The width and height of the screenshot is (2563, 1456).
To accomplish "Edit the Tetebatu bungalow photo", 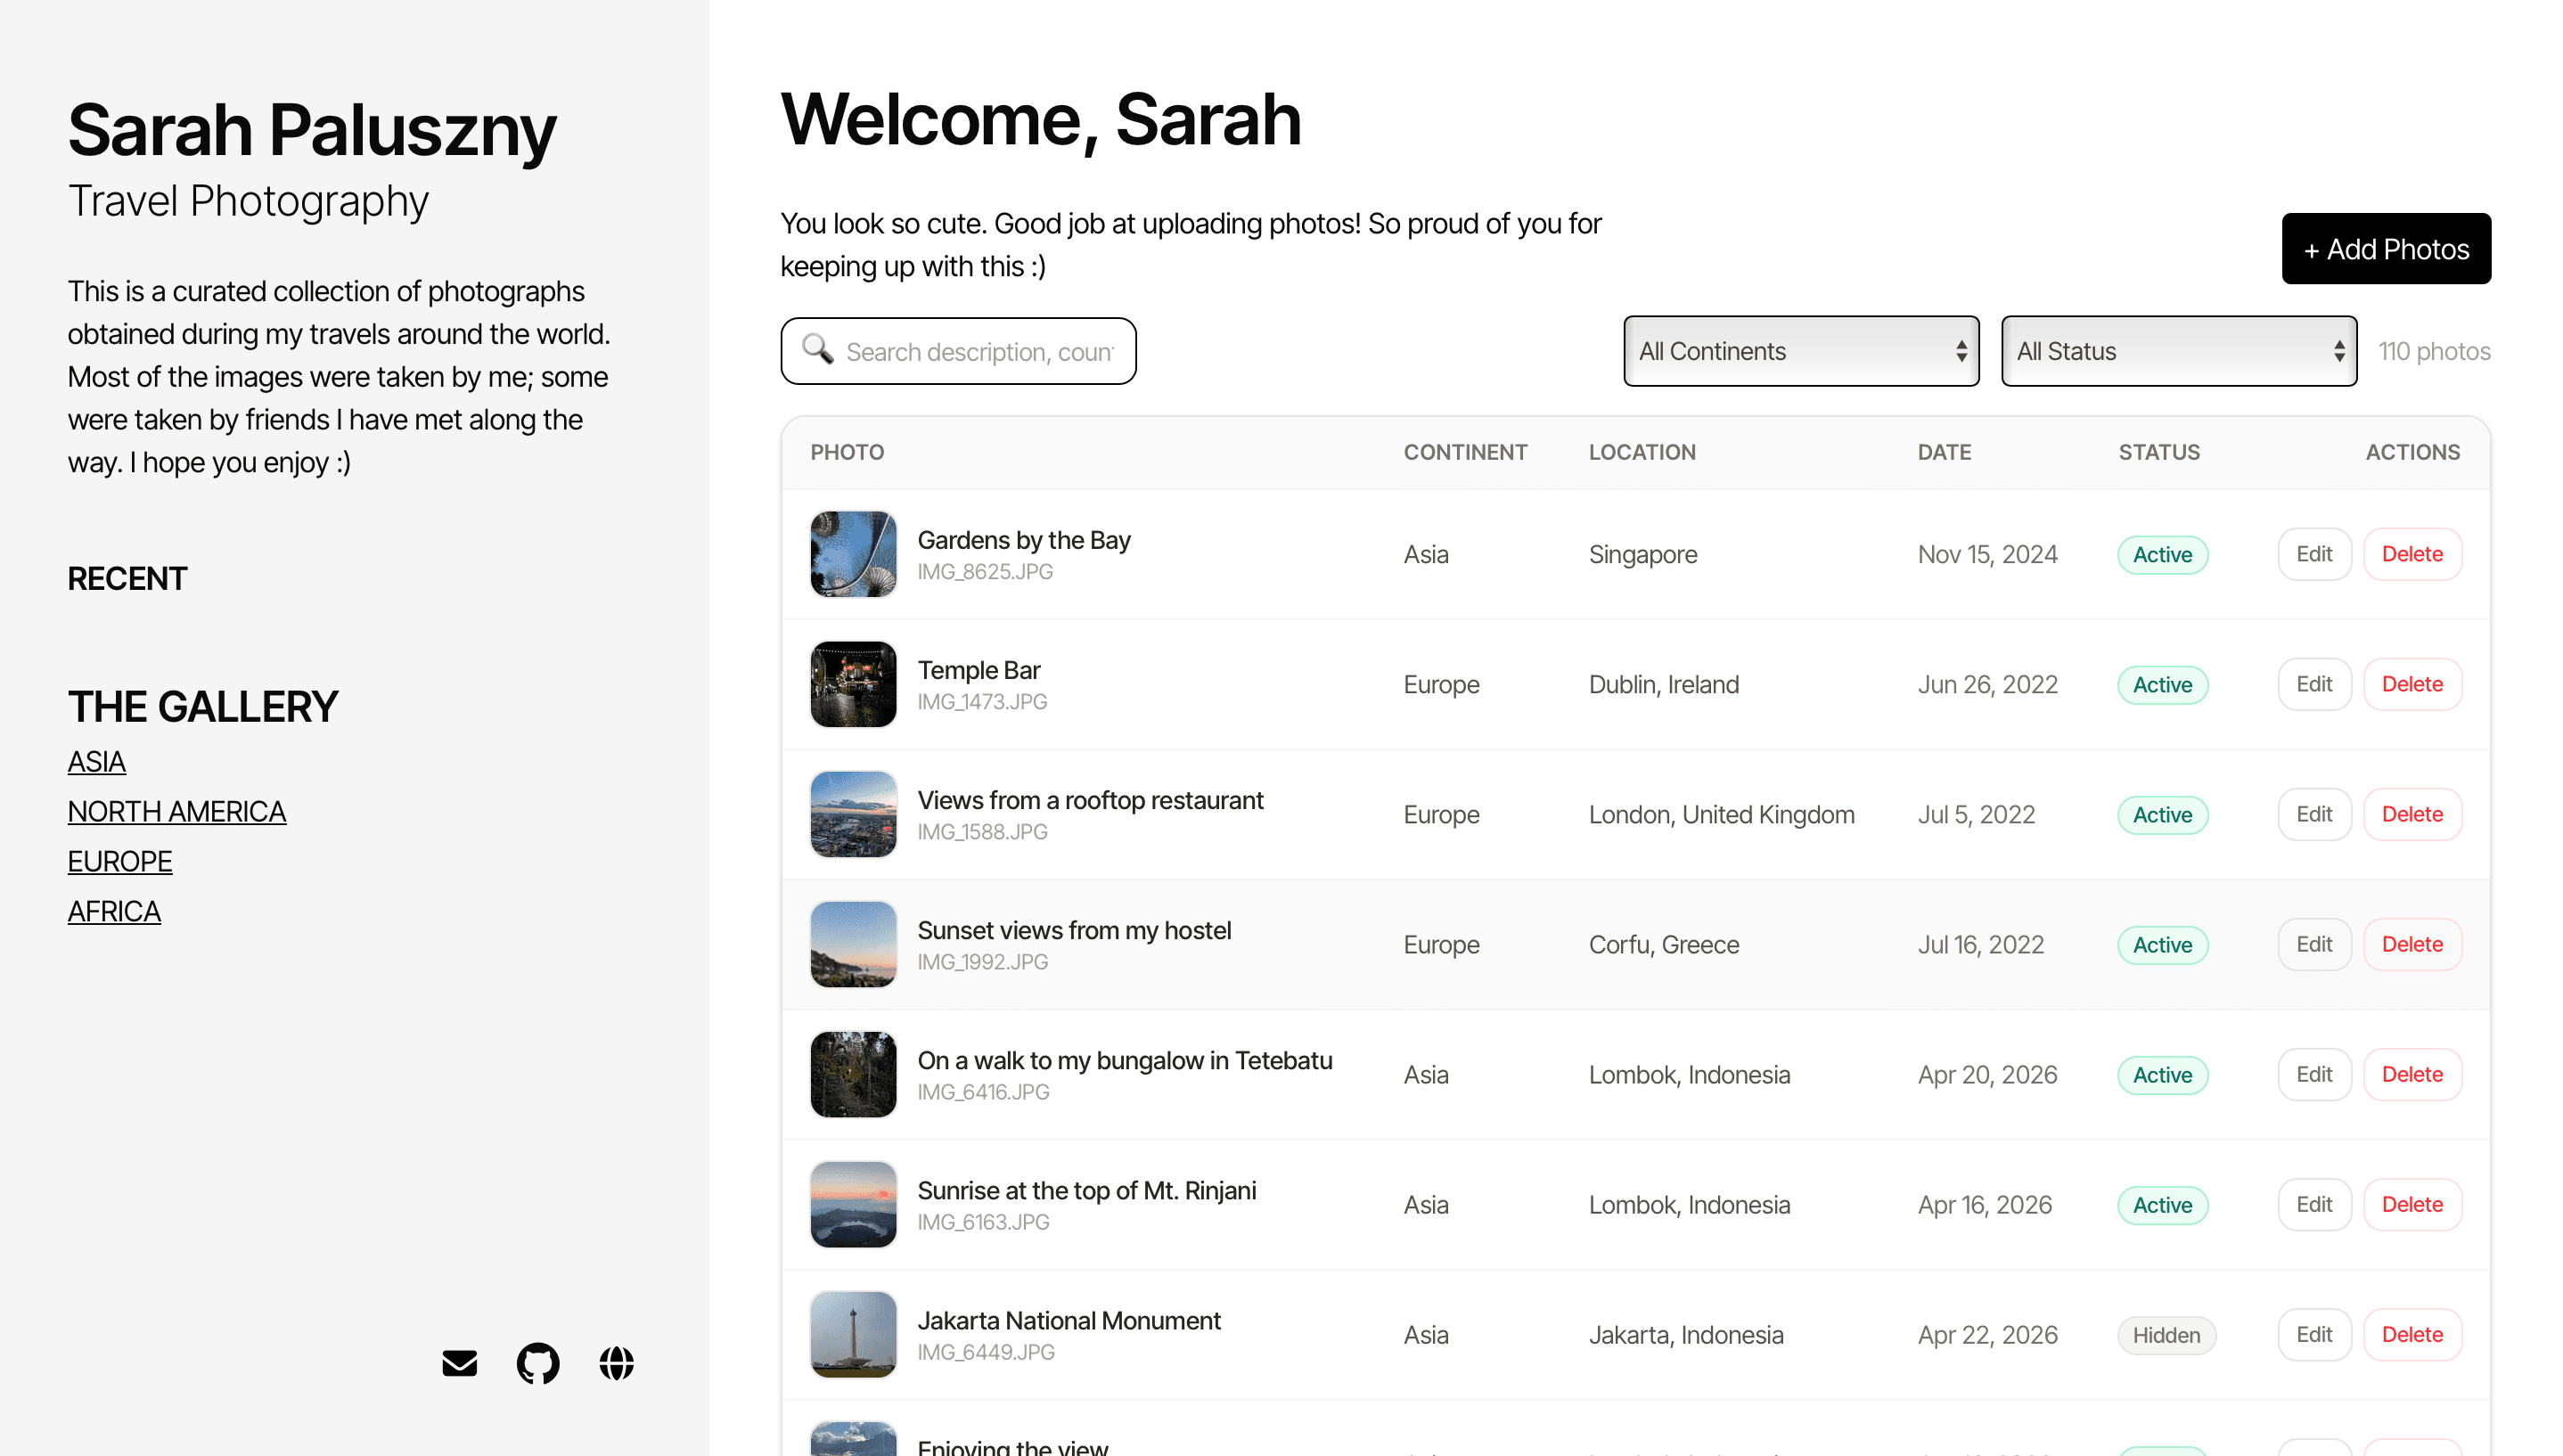I will [x=2314, y=1074].
